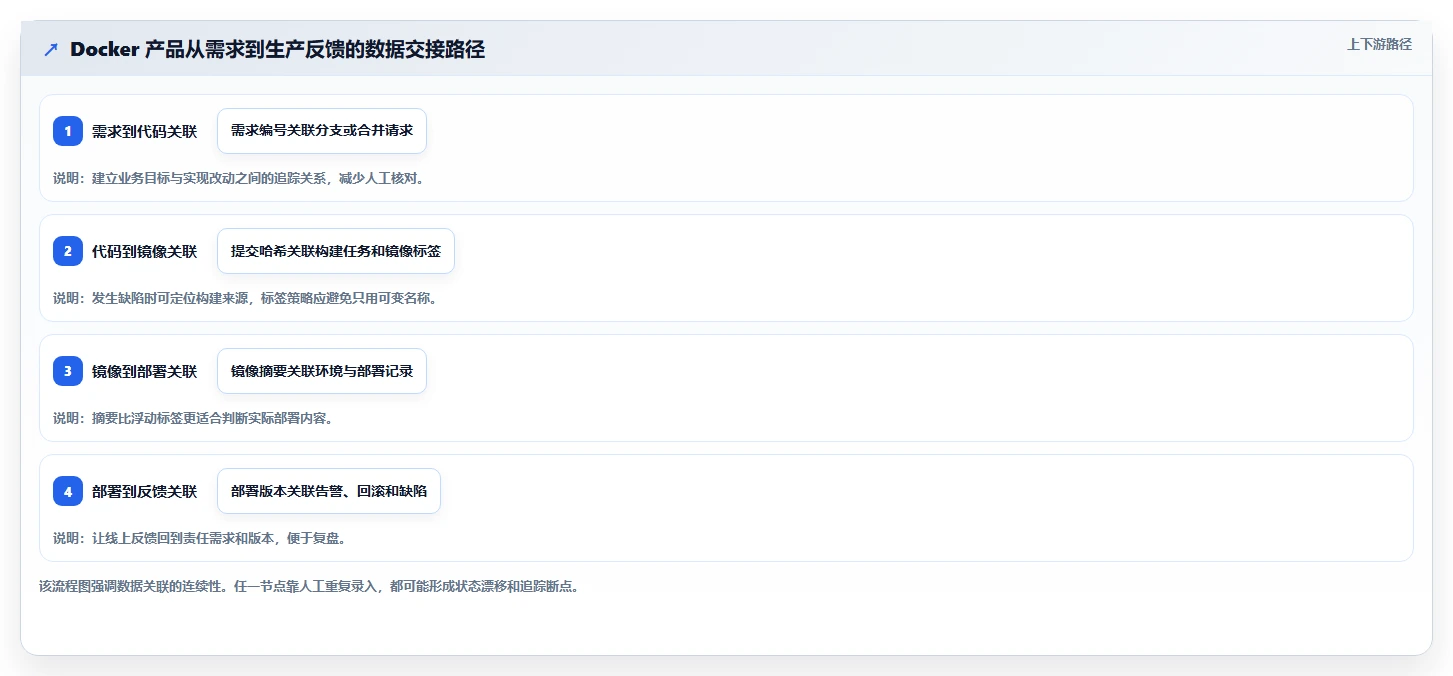Click the 部署到反馈关联 step label

(144, 491)
